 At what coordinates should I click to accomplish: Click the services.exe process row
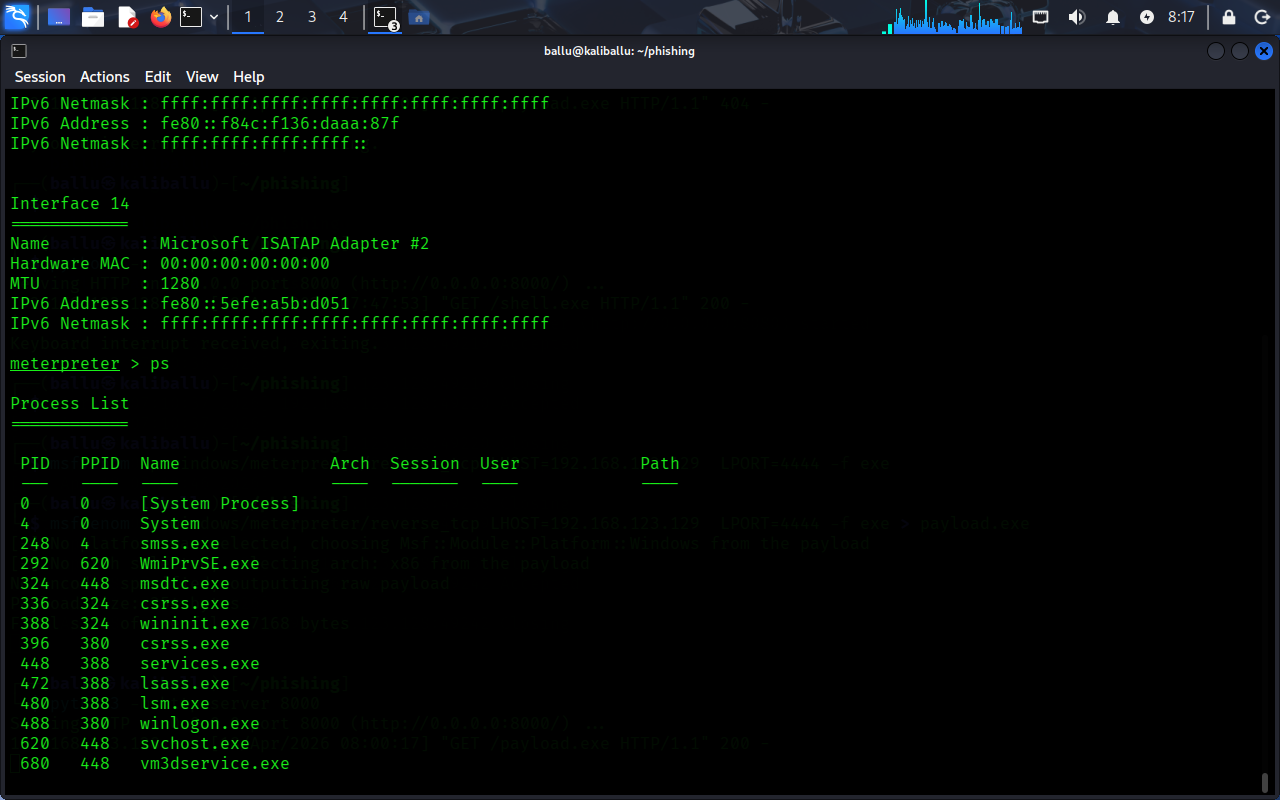(x=140, y=663)
